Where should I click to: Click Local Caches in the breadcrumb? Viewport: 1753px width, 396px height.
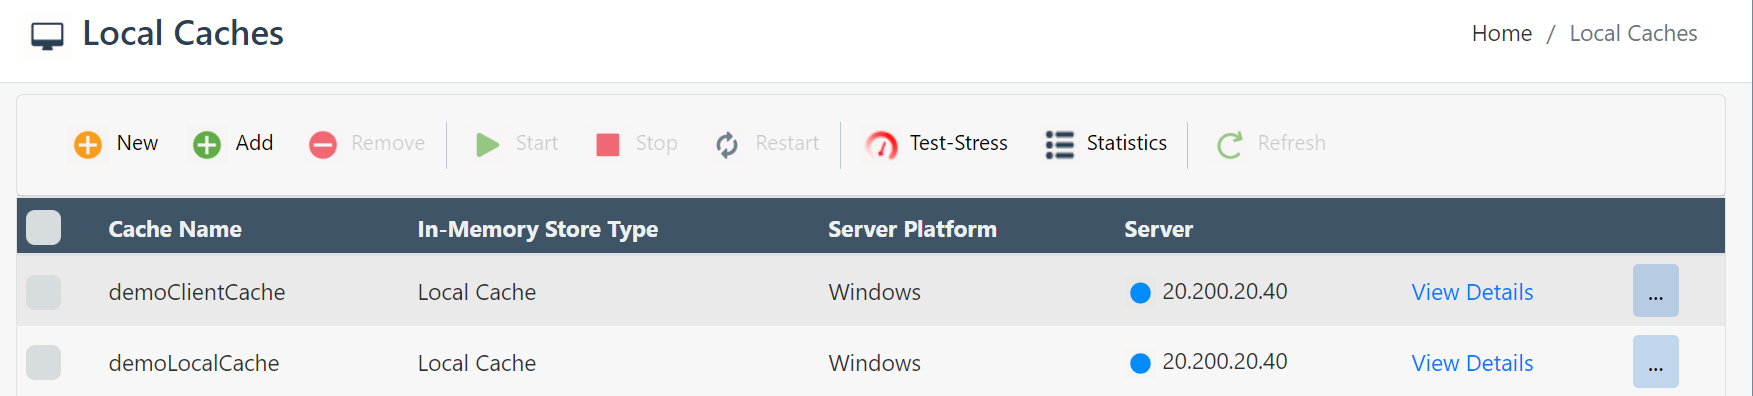click(x=1633, y=33)
